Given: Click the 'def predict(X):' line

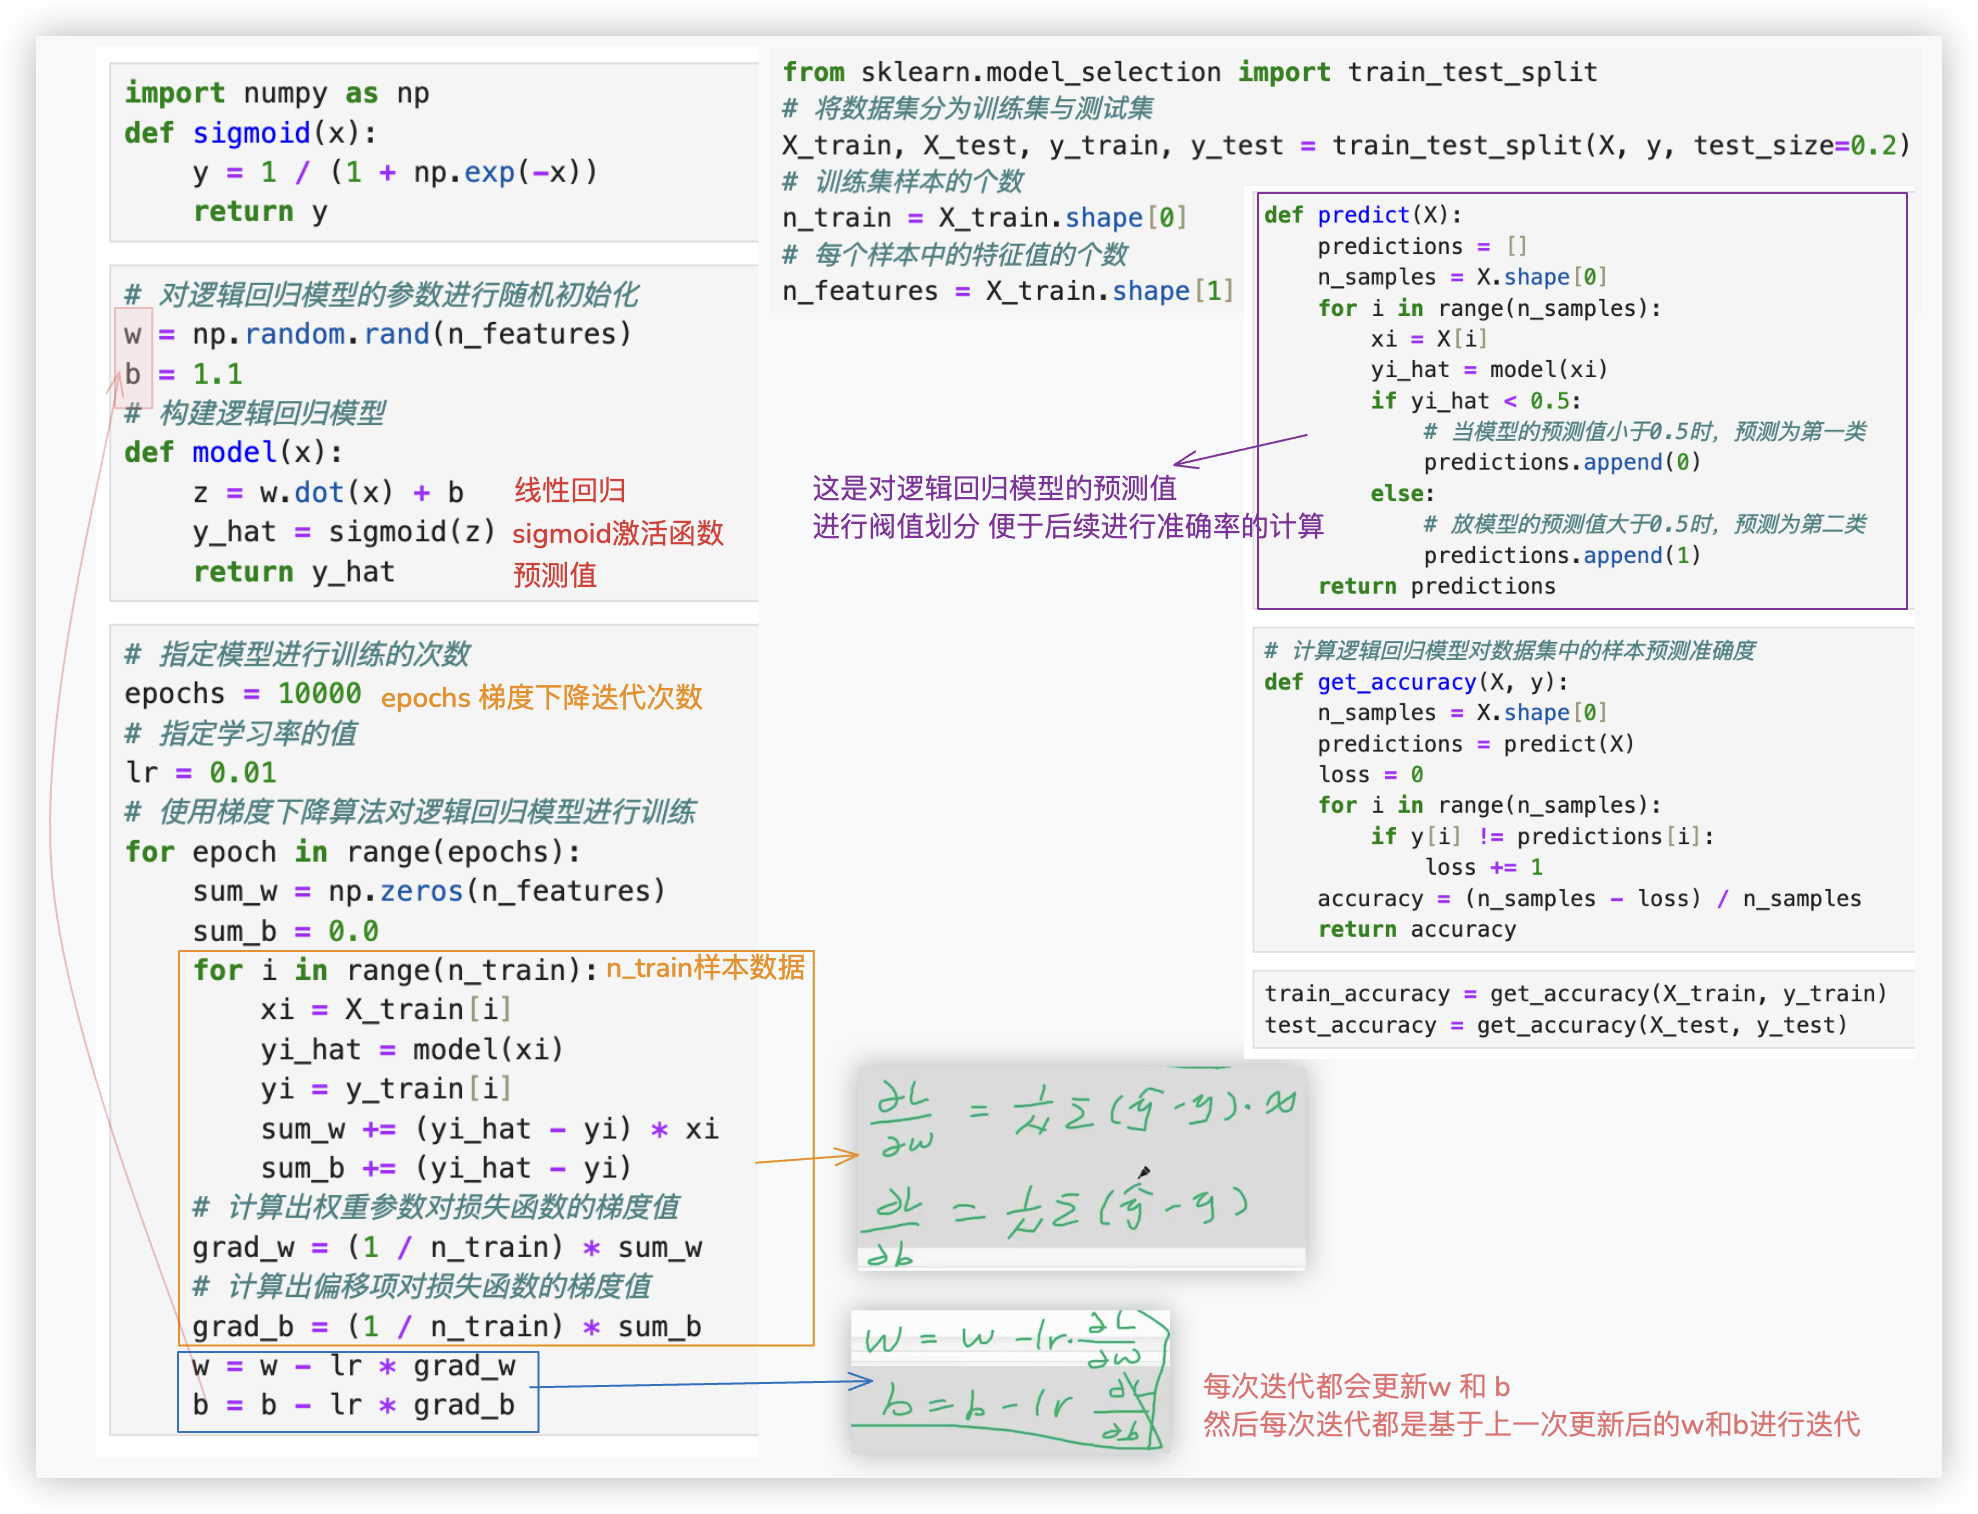Looking at the screenshot, I should 1362,215.
